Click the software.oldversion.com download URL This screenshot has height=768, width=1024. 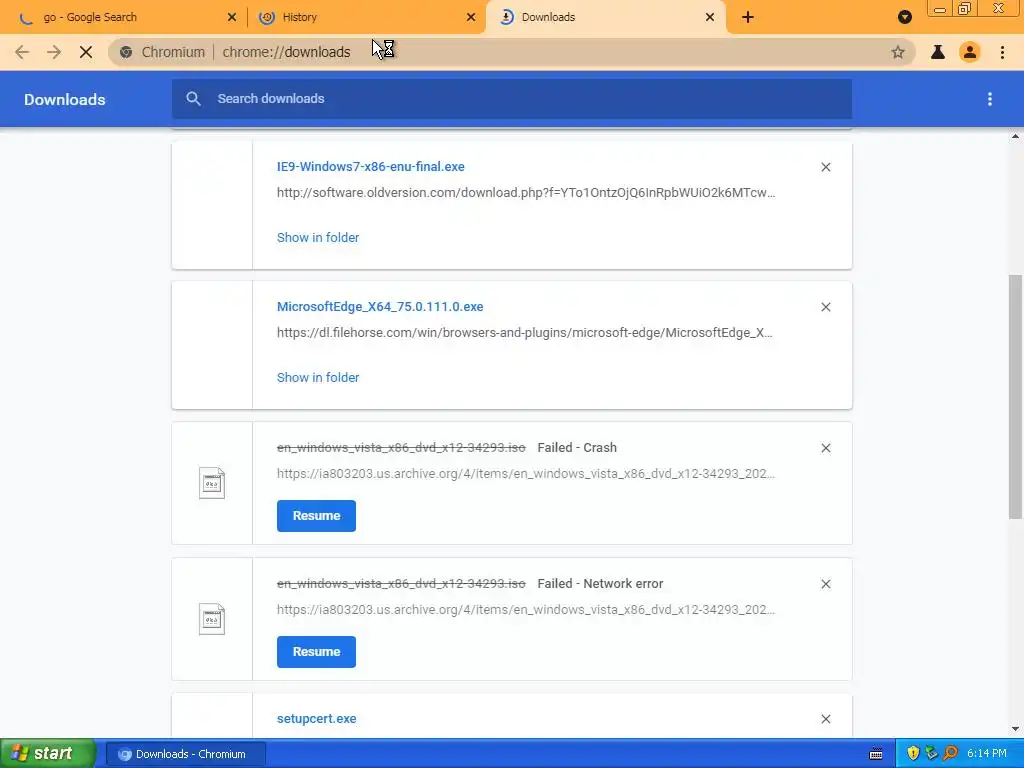[x=526, y=193]
